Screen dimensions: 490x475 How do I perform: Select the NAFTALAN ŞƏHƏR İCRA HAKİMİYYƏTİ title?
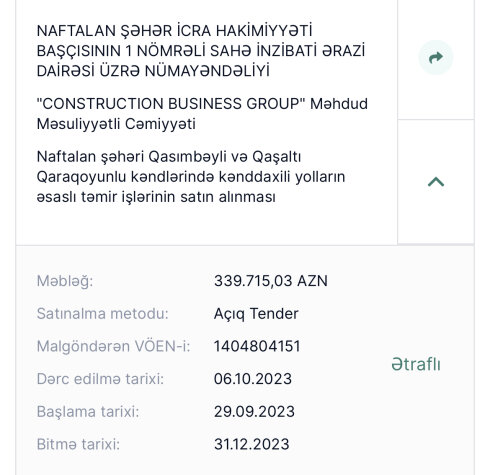[201, 51]
